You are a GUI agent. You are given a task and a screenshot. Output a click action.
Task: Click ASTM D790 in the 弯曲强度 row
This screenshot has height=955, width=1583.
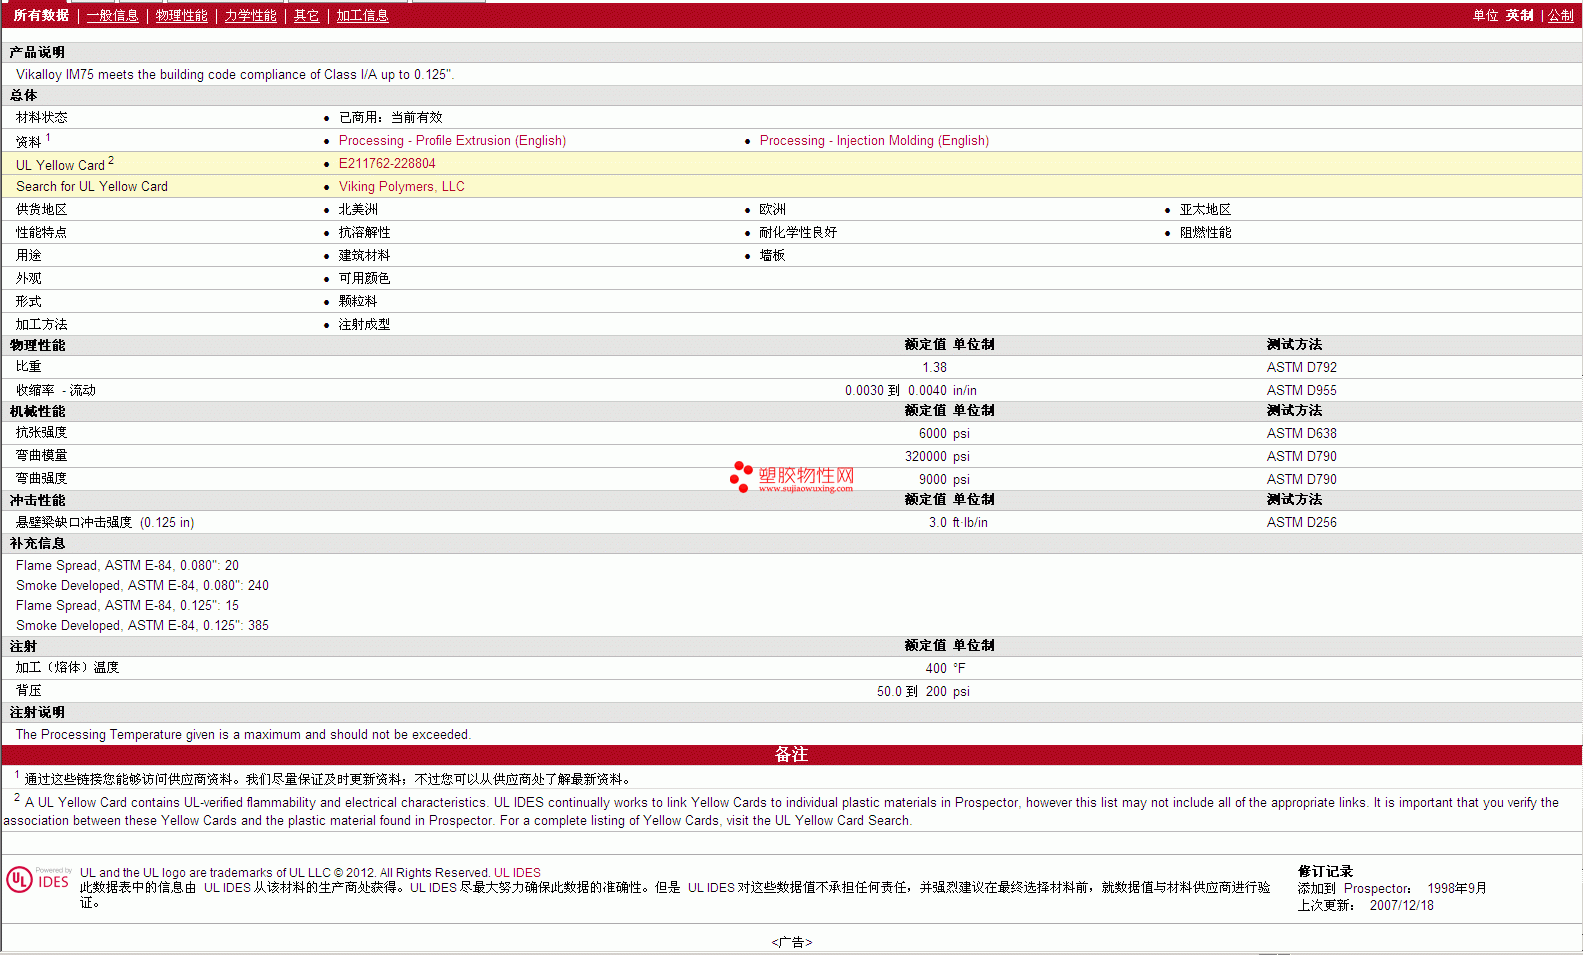[1302, 480]
